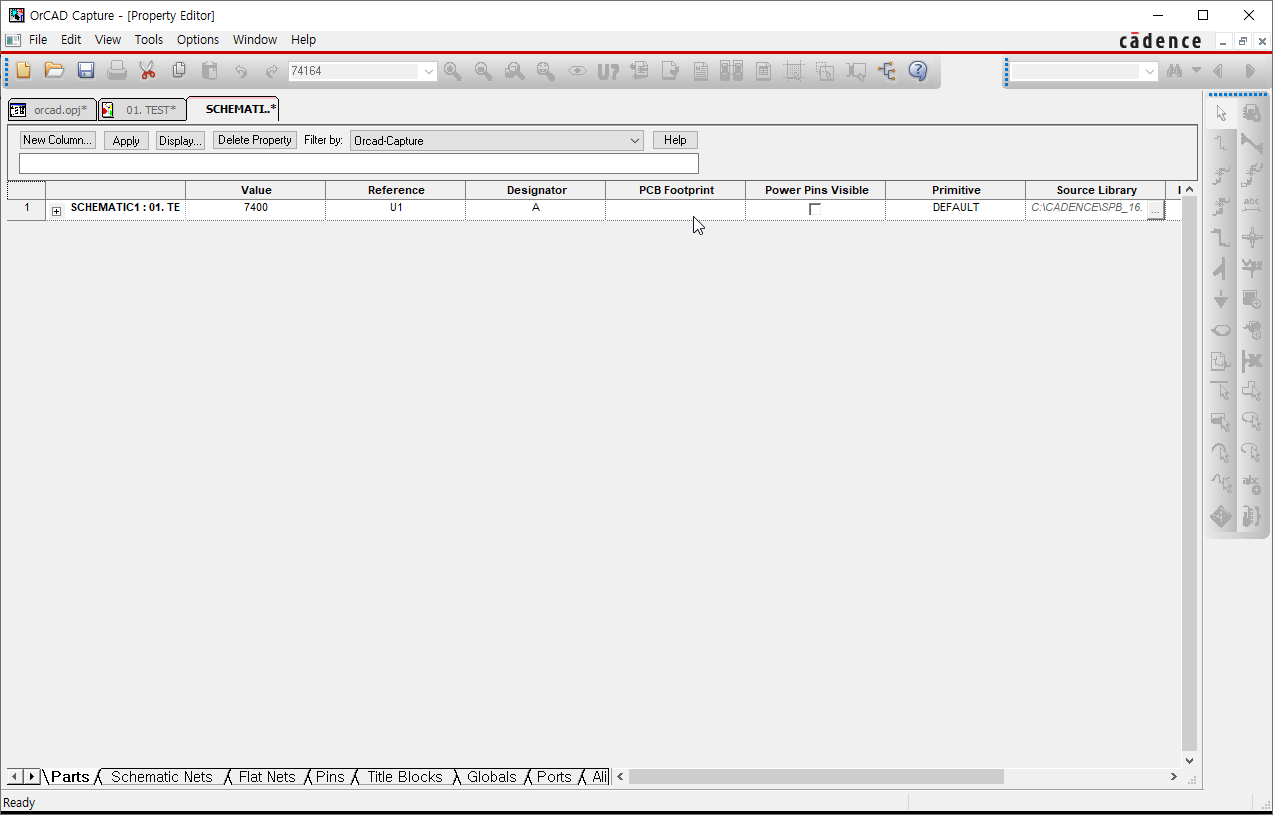
Task: Create a new document via toolbar icon
Action: [23, 71]
